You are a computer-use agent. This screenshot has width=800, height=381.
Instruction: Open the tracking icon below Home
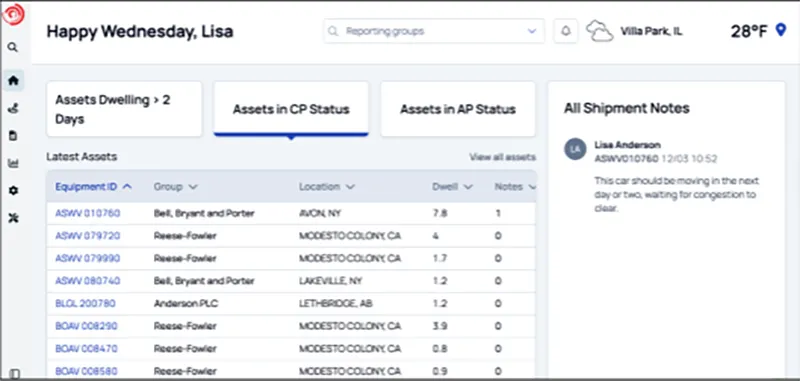tap(13, 108)
